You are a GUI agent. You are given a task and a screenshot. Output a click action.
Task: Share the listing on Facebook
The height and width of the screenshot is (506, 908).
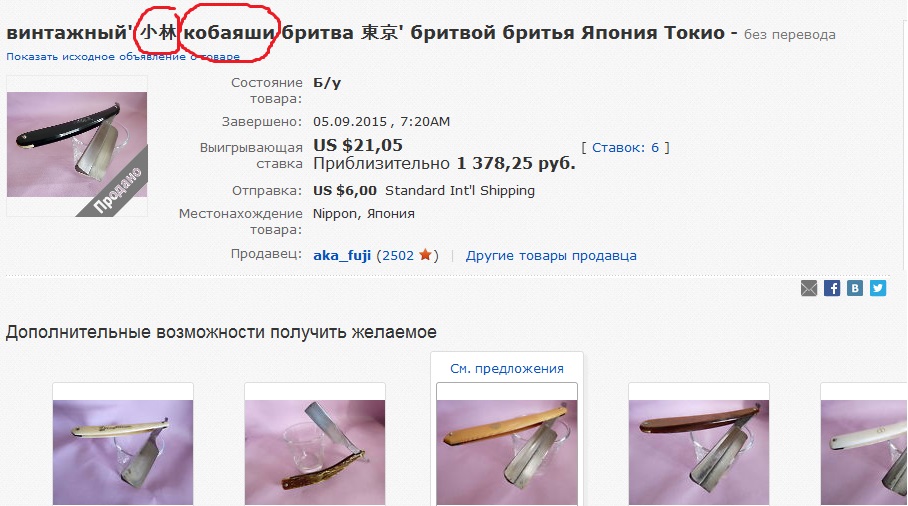832,288
